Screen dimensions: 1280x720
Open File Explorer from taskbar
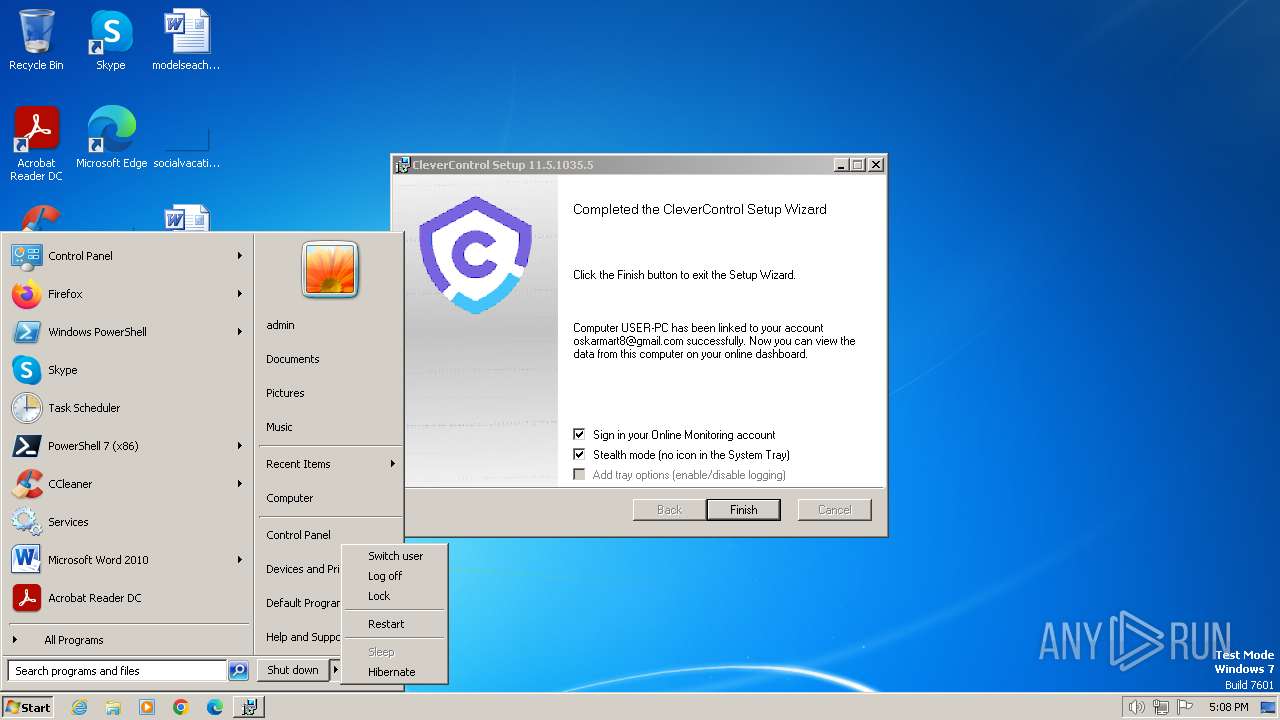[113, 707]
